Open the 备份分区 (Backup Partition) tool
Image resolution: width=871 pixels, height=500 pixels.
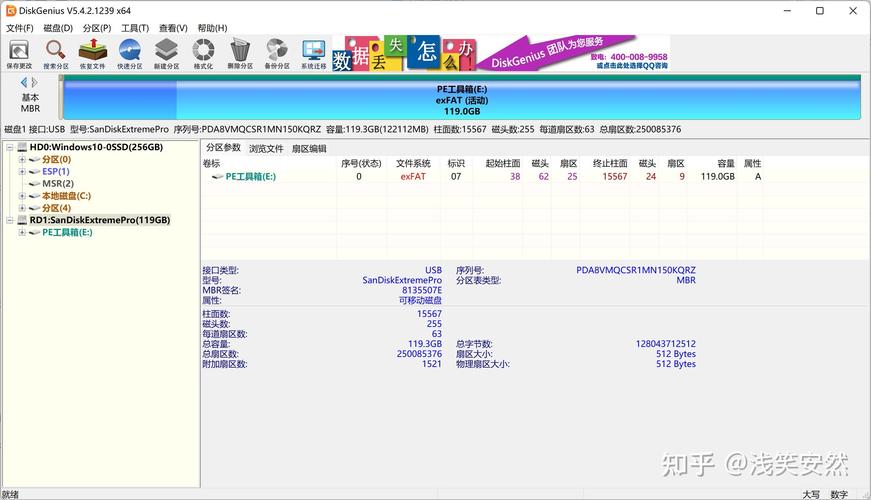[x=277, y=54]
